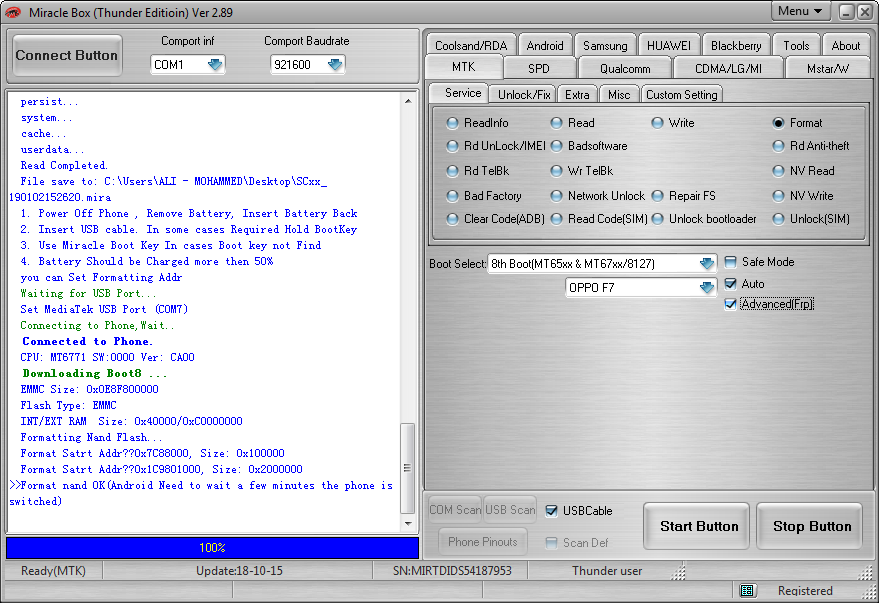Uncheck the Advanced(Frp) checkbox

(730, 304)
